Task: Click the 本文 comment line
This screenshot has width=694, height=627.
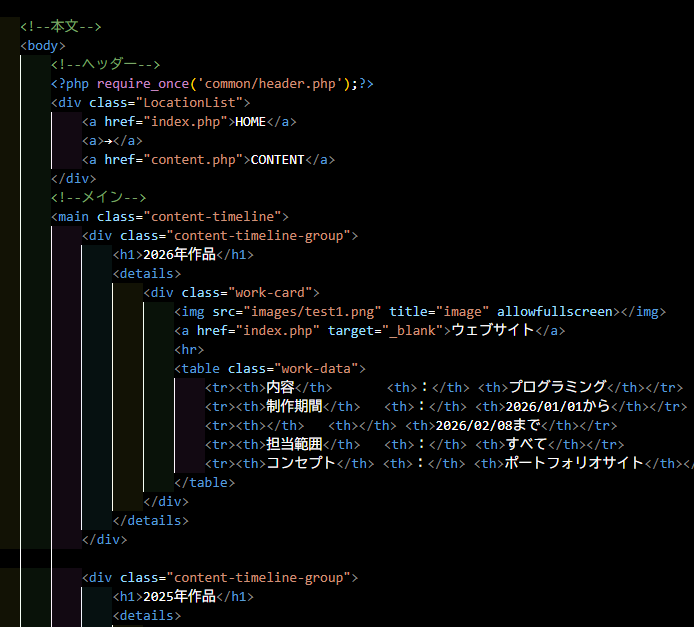Action: coord(61,27)
